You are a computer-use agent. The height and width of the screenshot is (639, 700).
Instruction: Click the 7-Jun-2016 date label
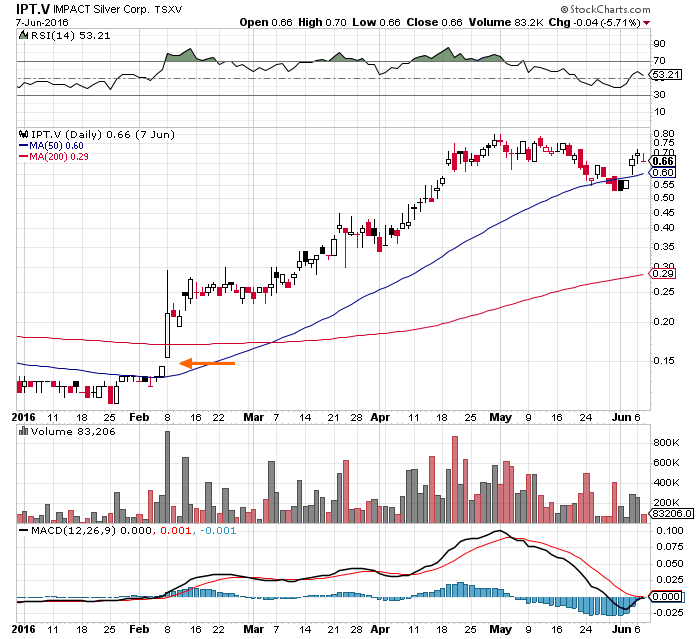42,22
